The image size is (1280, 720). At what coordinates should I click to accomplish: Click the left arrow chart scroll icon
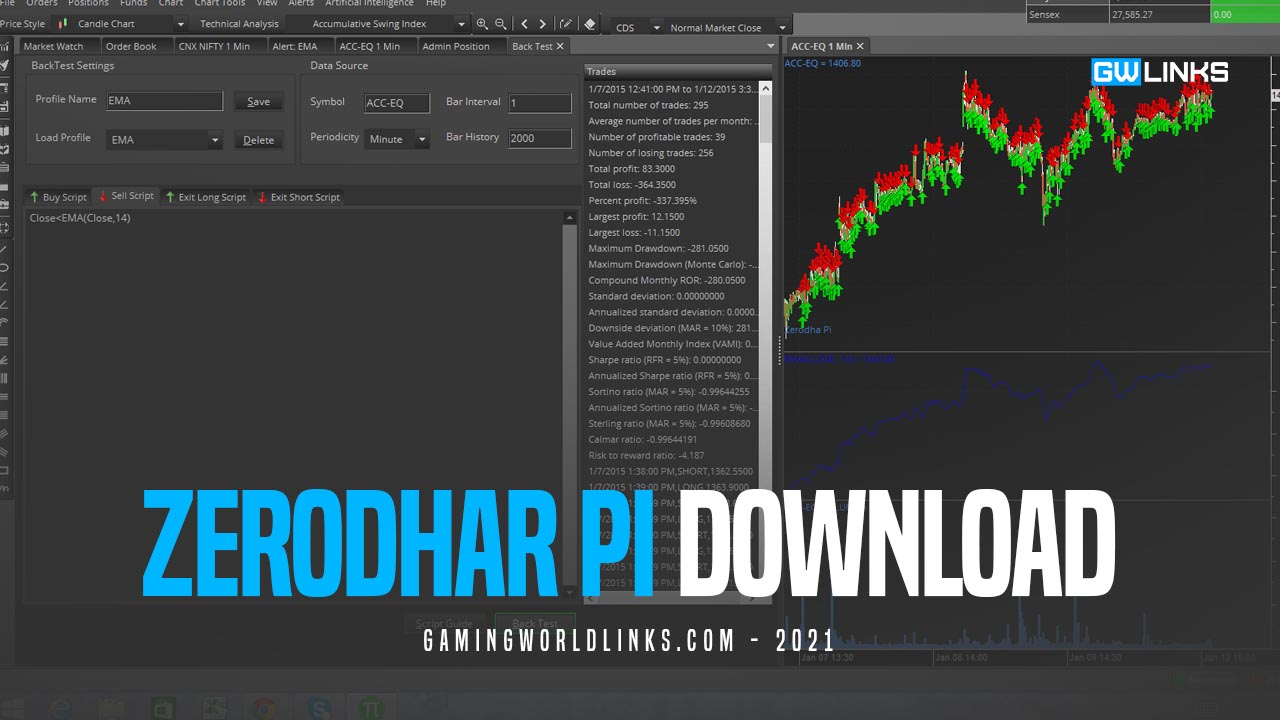pyautogui.click(x=525, y=24)
